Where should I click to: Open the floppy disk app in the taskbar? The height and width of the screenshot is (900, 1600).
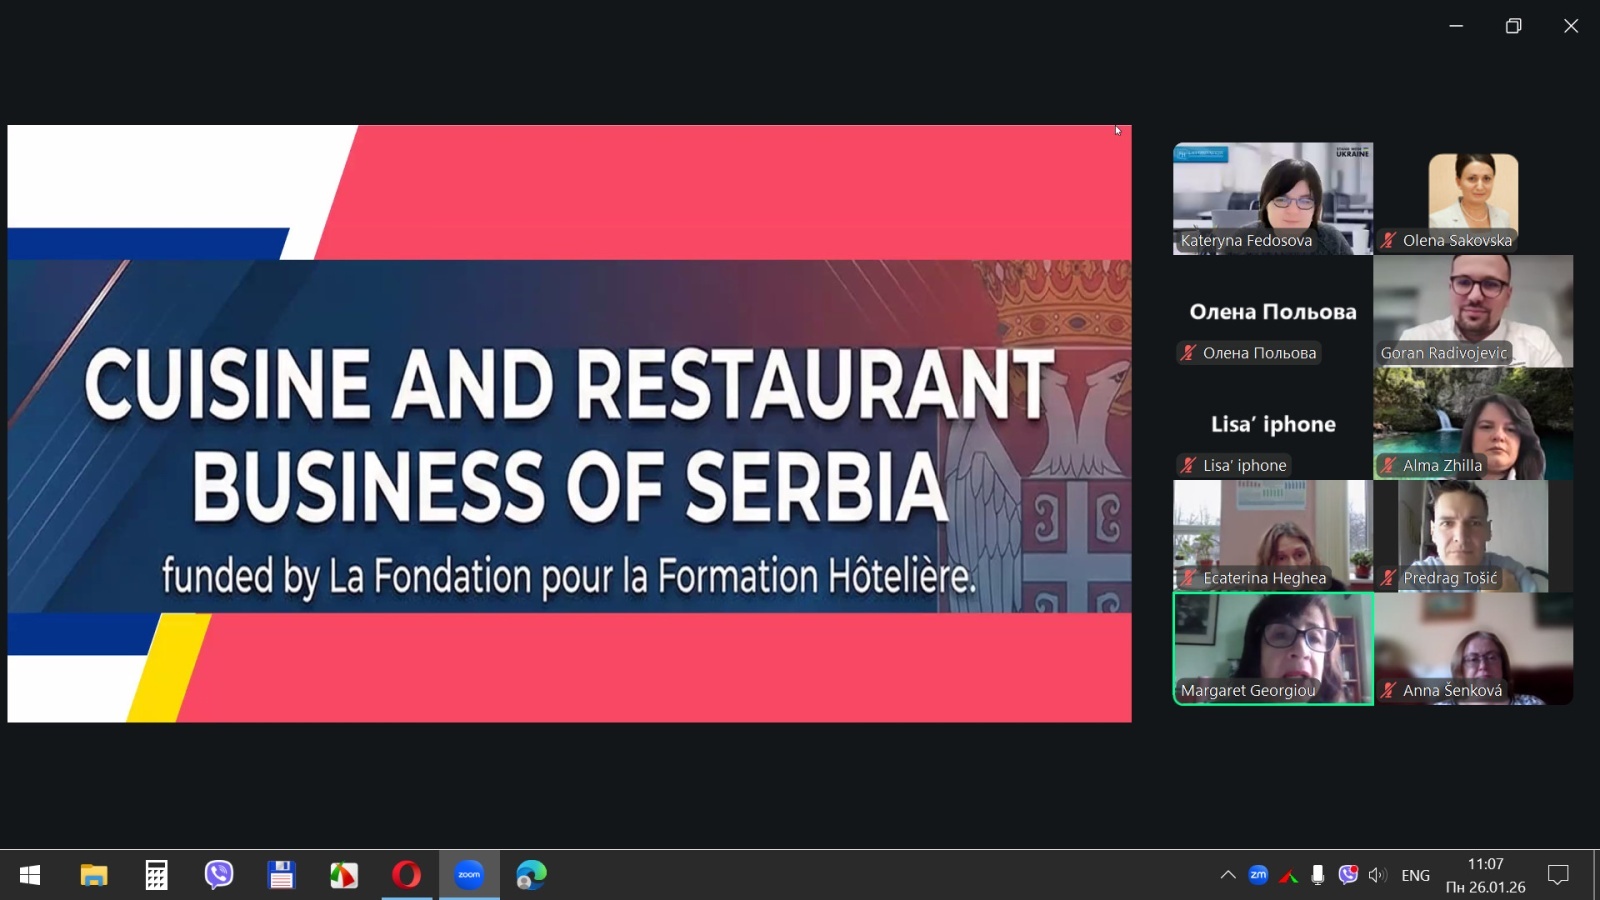click(281, 875)
